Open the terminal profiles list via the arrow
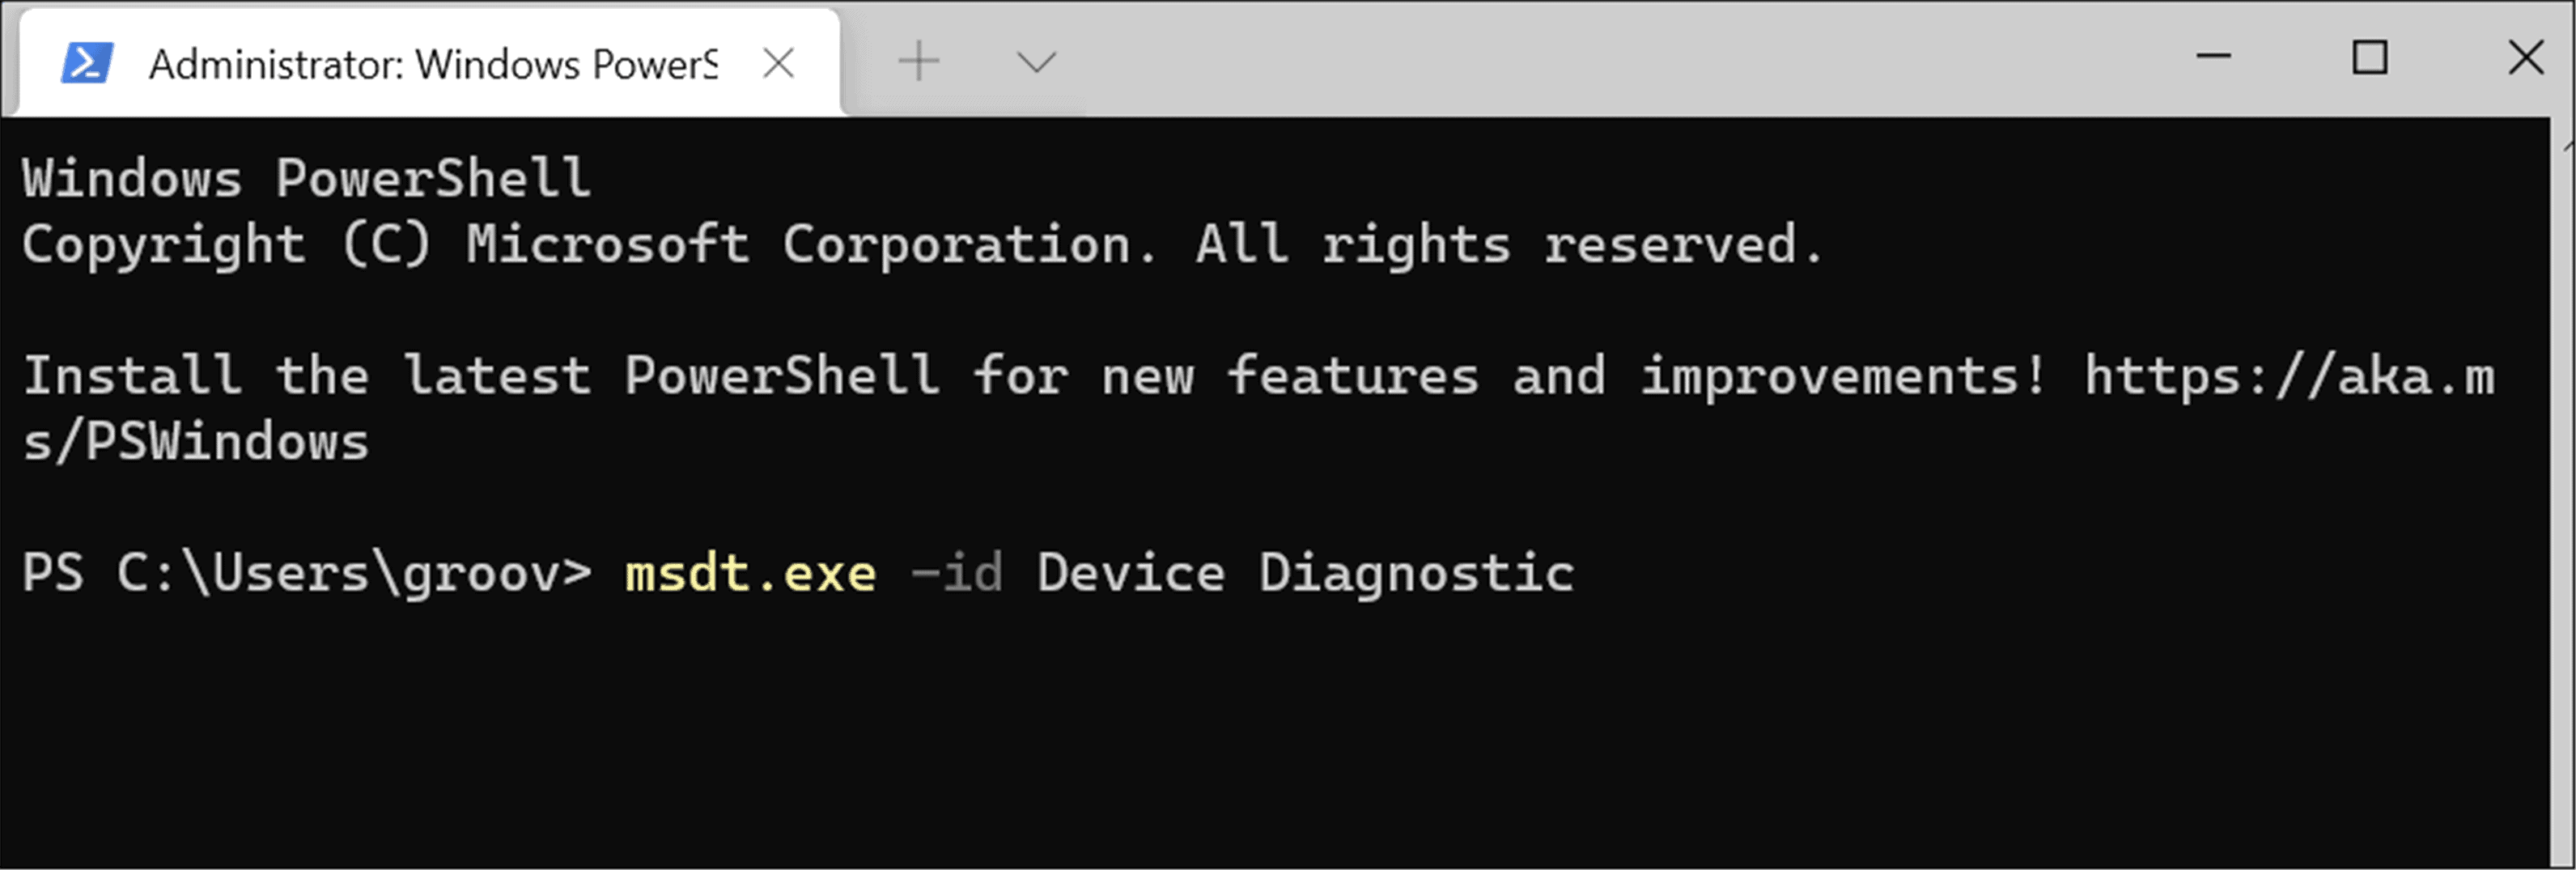 pos(1036,61)
